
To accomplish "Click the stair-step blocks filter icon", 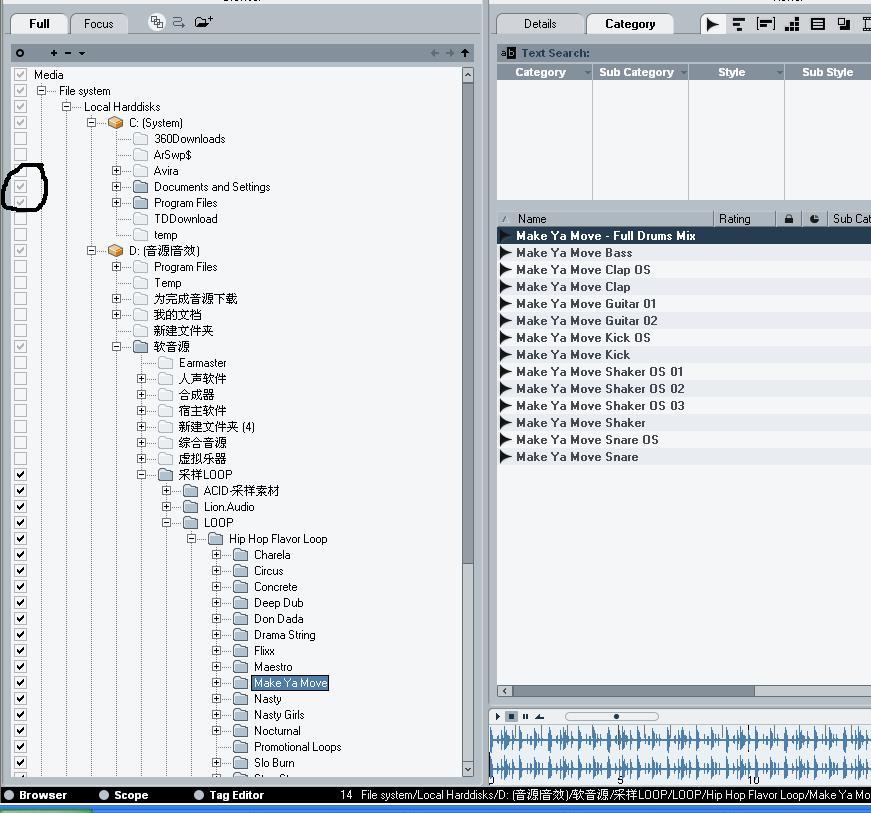I will [792, 24].
